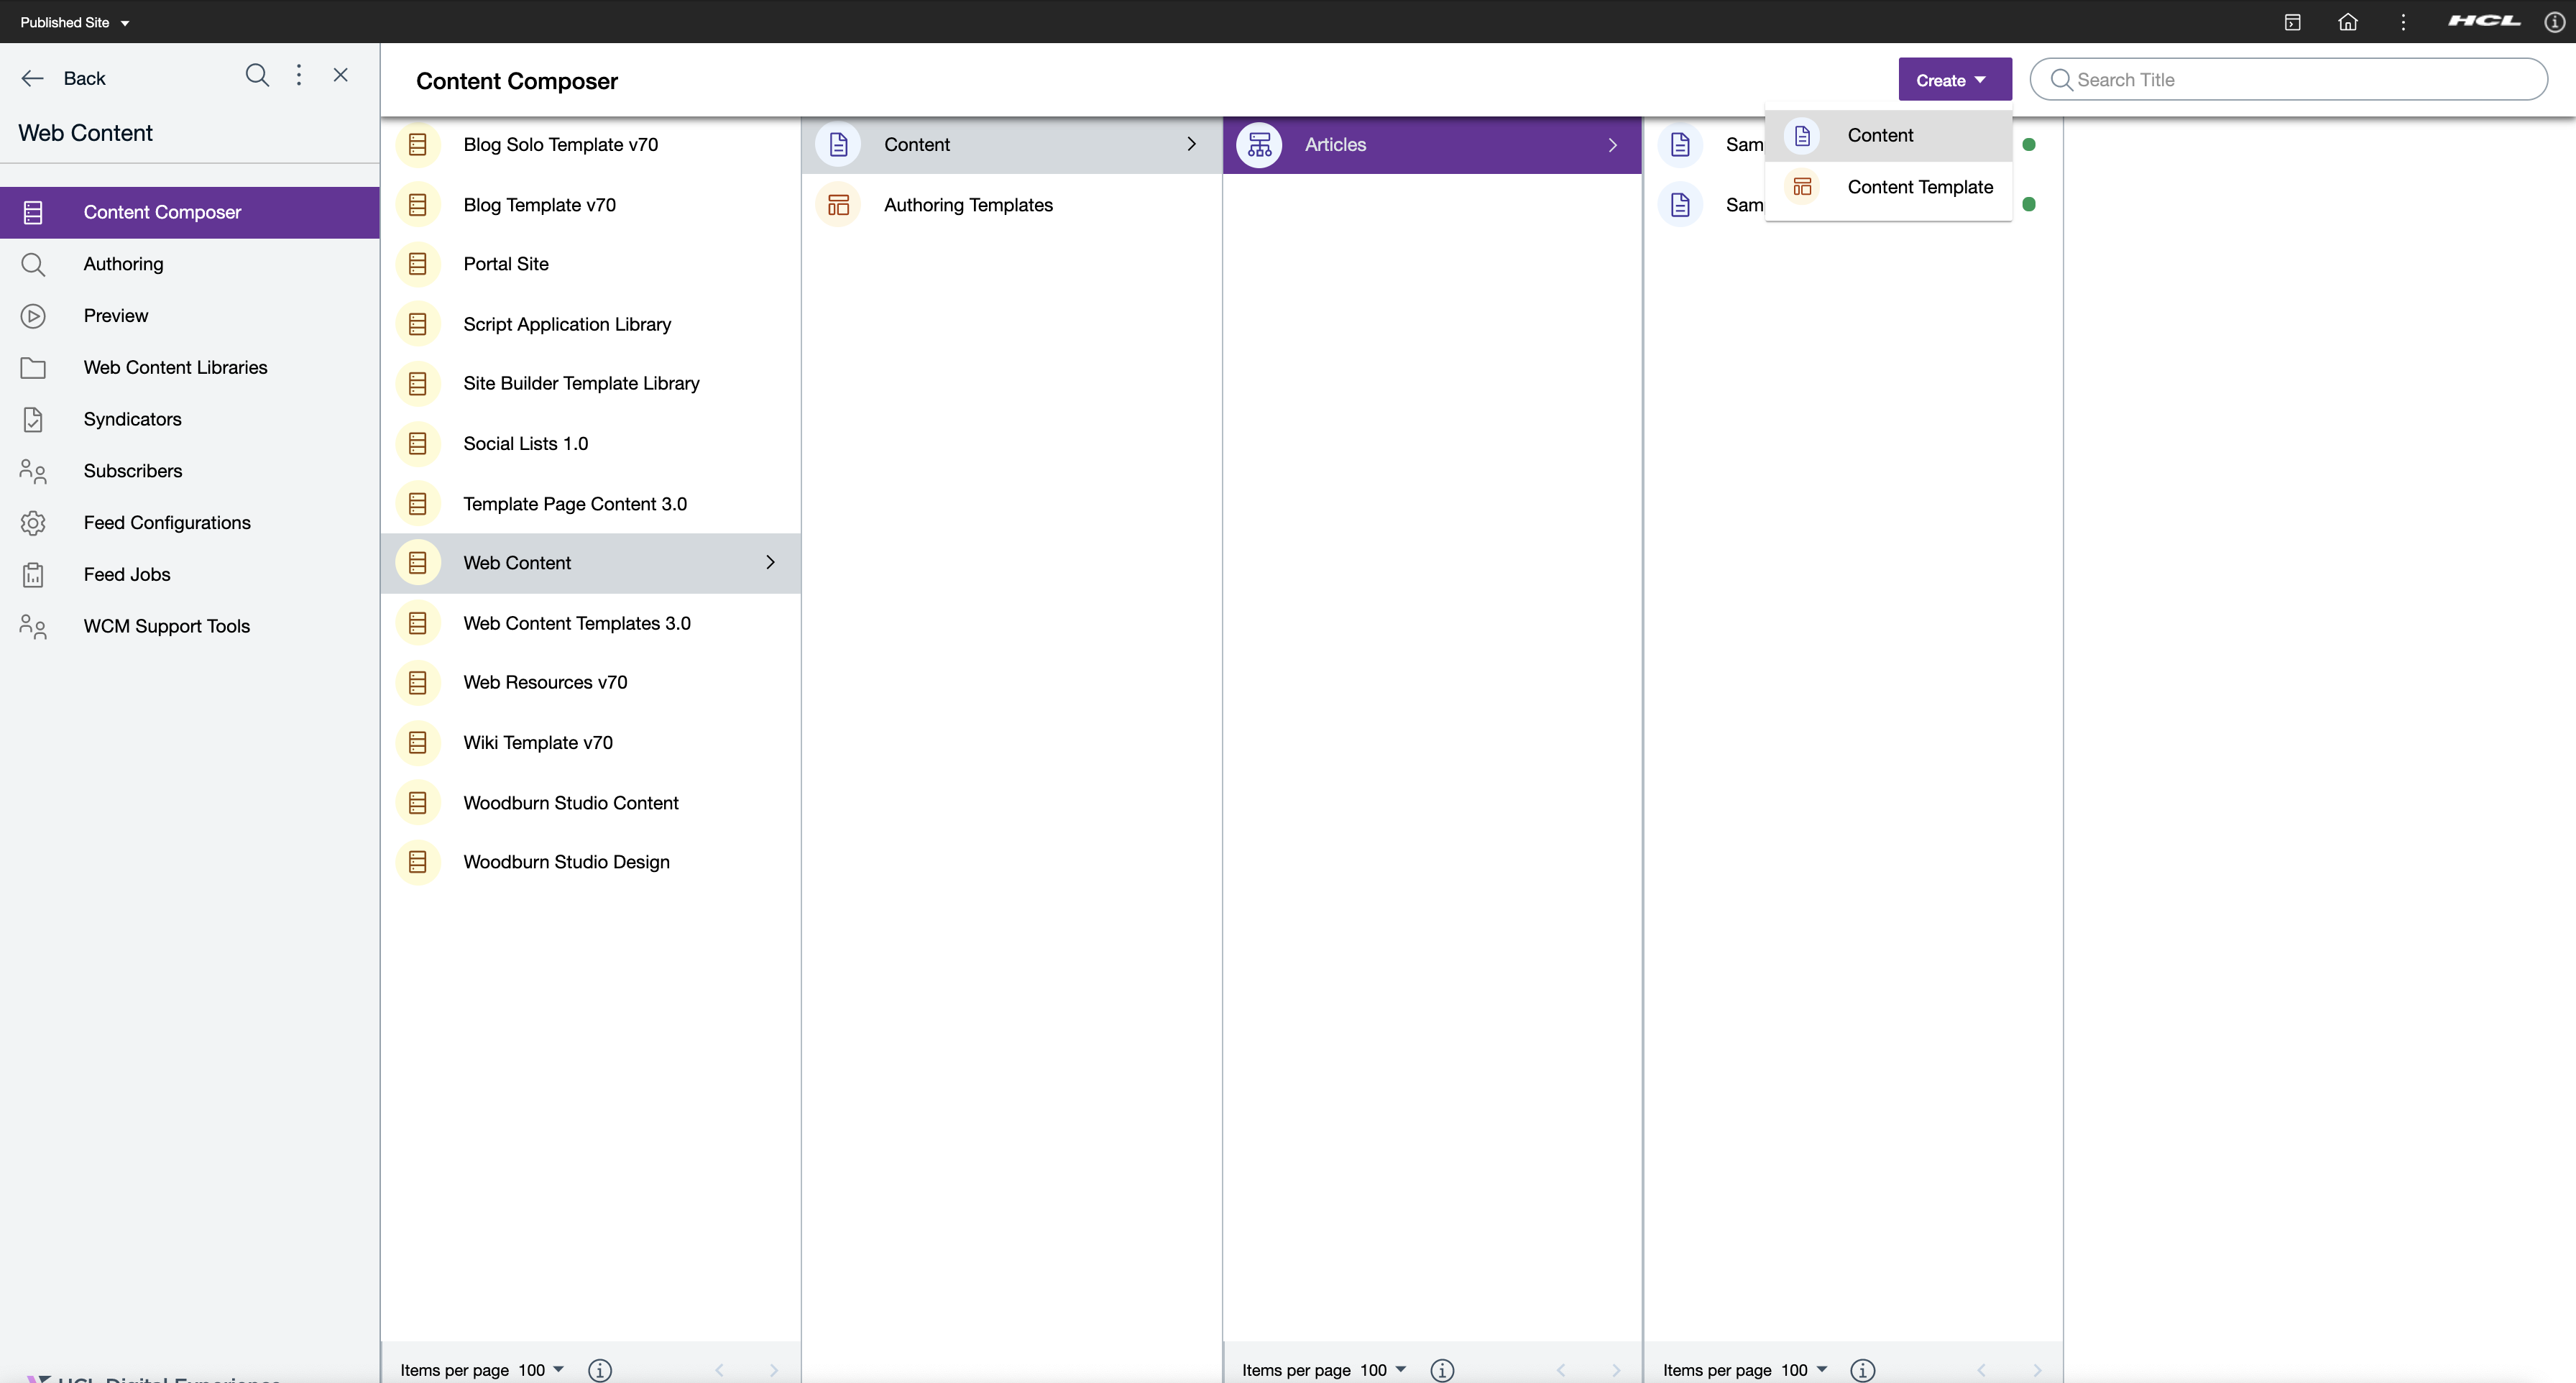Viewport: 2576px width, 1383px height.
Task: Open the sidebar three-dot options menu
Action: (x=299, y=76)
